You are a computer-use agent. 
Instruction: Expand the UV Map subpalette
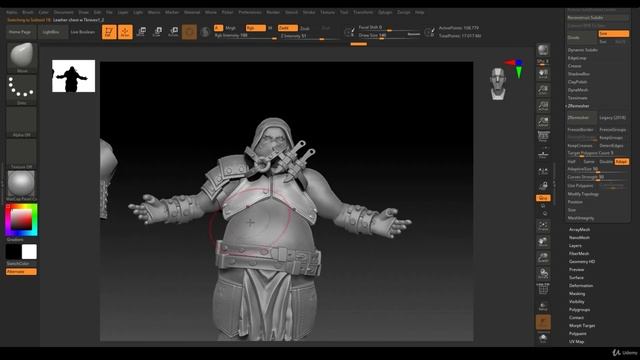point(577,342)
